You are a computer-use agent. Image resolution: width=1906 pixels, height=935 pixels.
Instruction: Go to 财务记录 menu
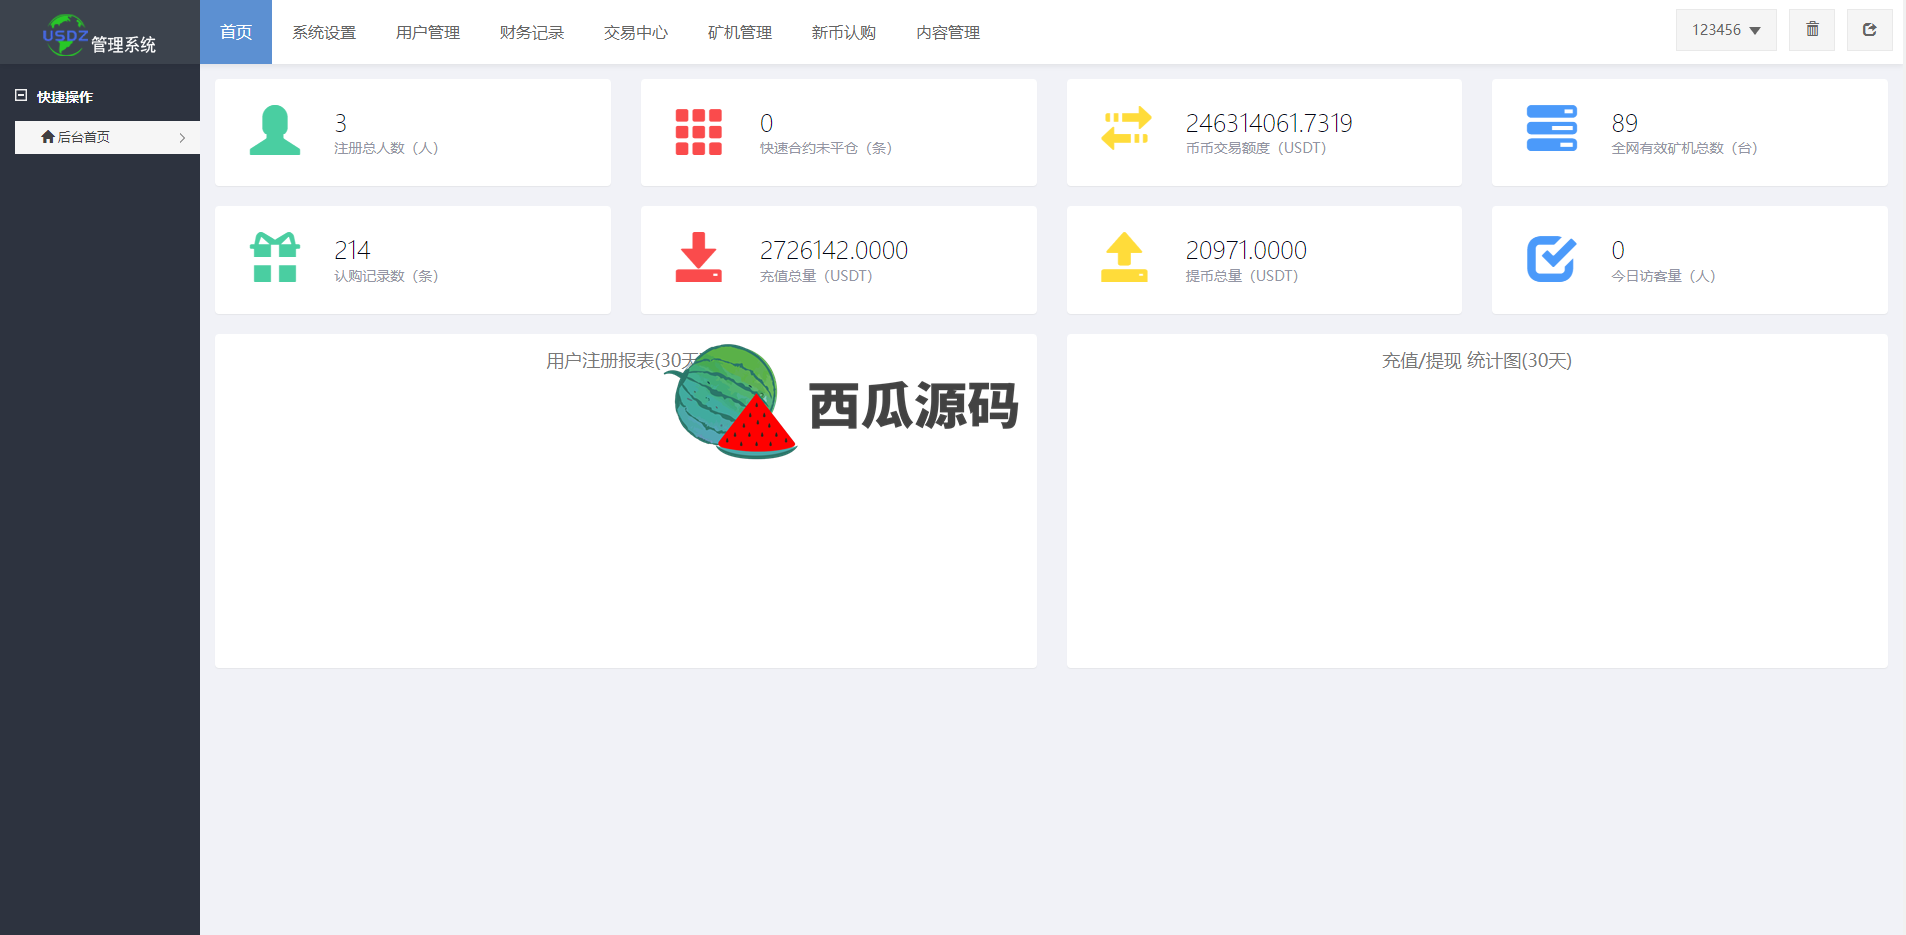(x=532, y=32)
